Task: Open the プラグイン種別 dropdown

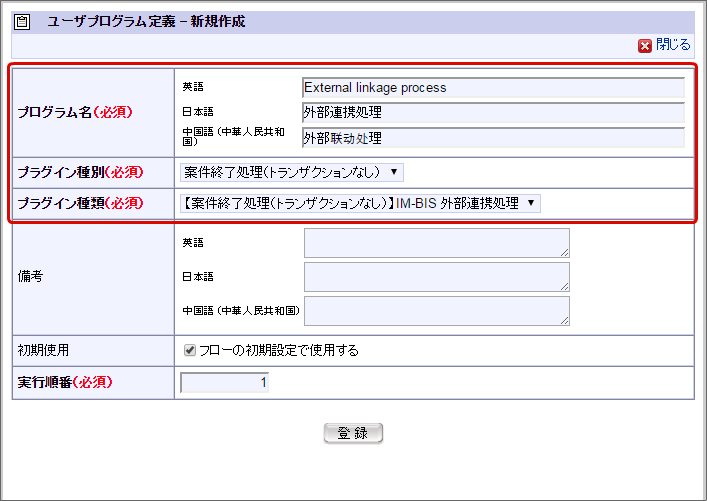Action: tap(292, 173)
